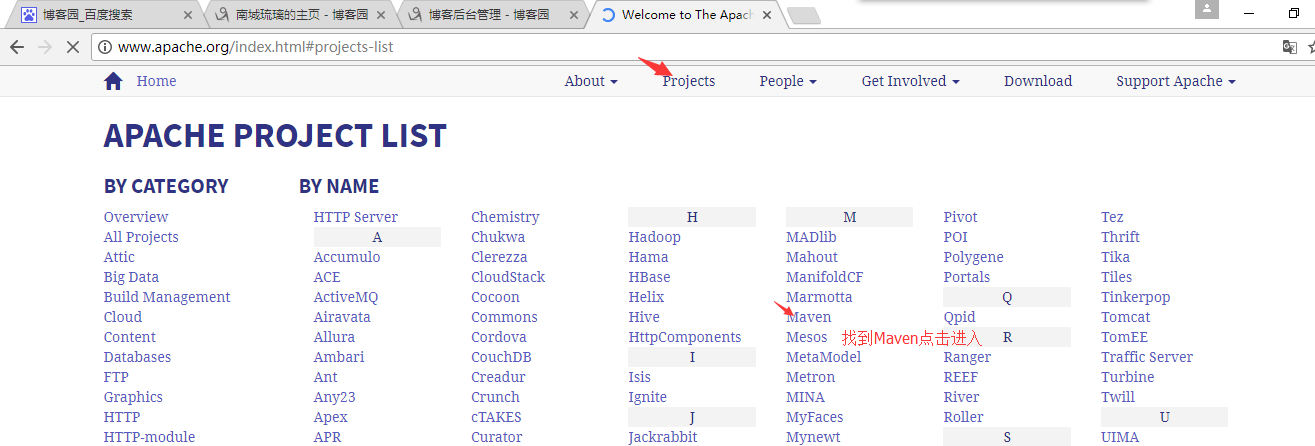The height and width of the screenshot is (446, 1315).
Task: Open the Cordova project link
Action: [499, 337]
